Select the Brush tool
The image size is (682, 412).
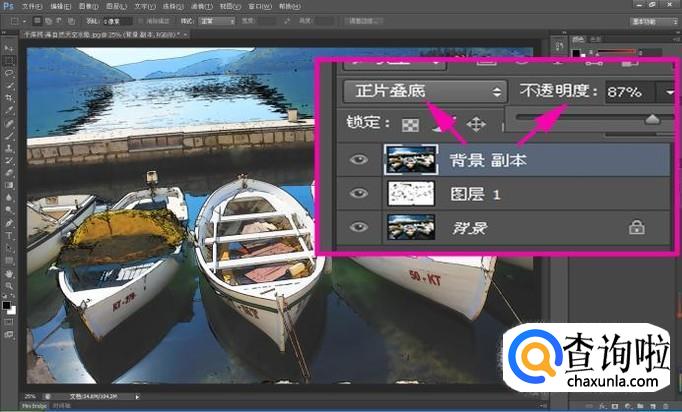pos(9,136)
